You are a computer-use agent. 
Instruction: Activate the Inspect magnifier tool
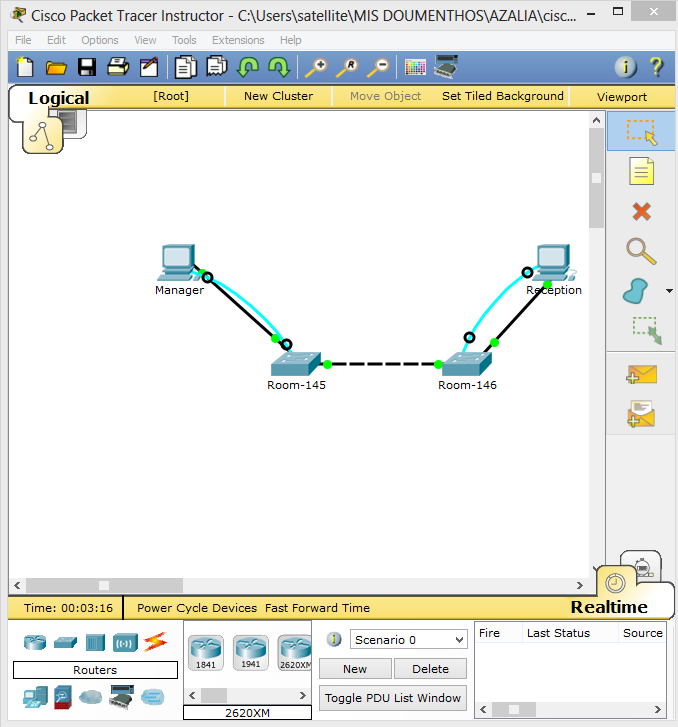[641, 251]
